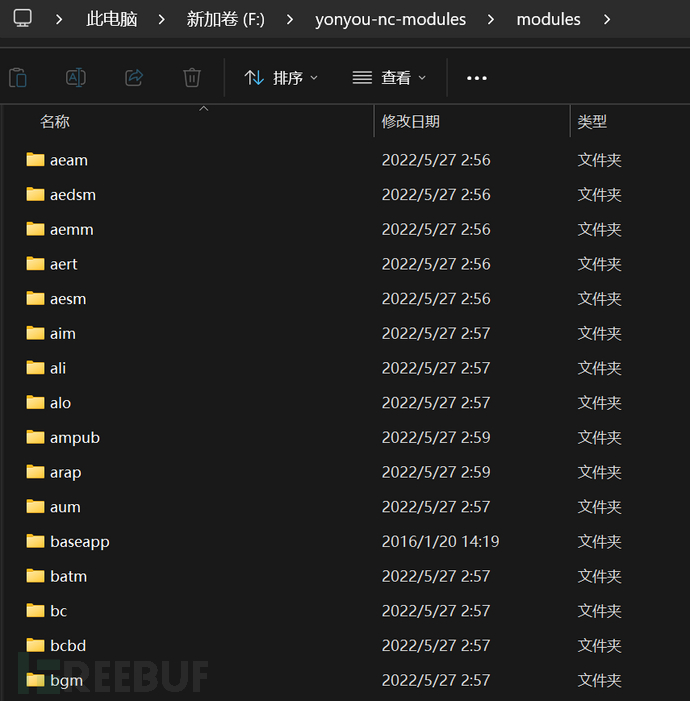The width and height of the screenshot is (690, 701).
Task: Select the ampub folder row
Action: click(75, 438)
